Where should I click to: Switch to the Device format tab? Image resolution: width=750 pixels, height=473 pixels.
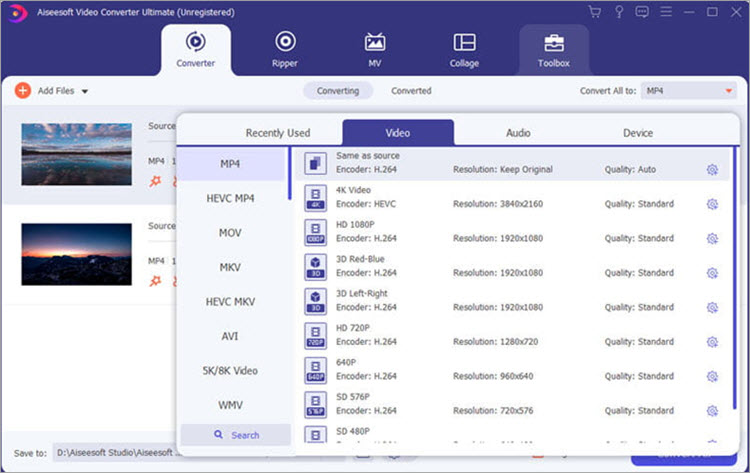pyautogui.click(x=638, y=133)
